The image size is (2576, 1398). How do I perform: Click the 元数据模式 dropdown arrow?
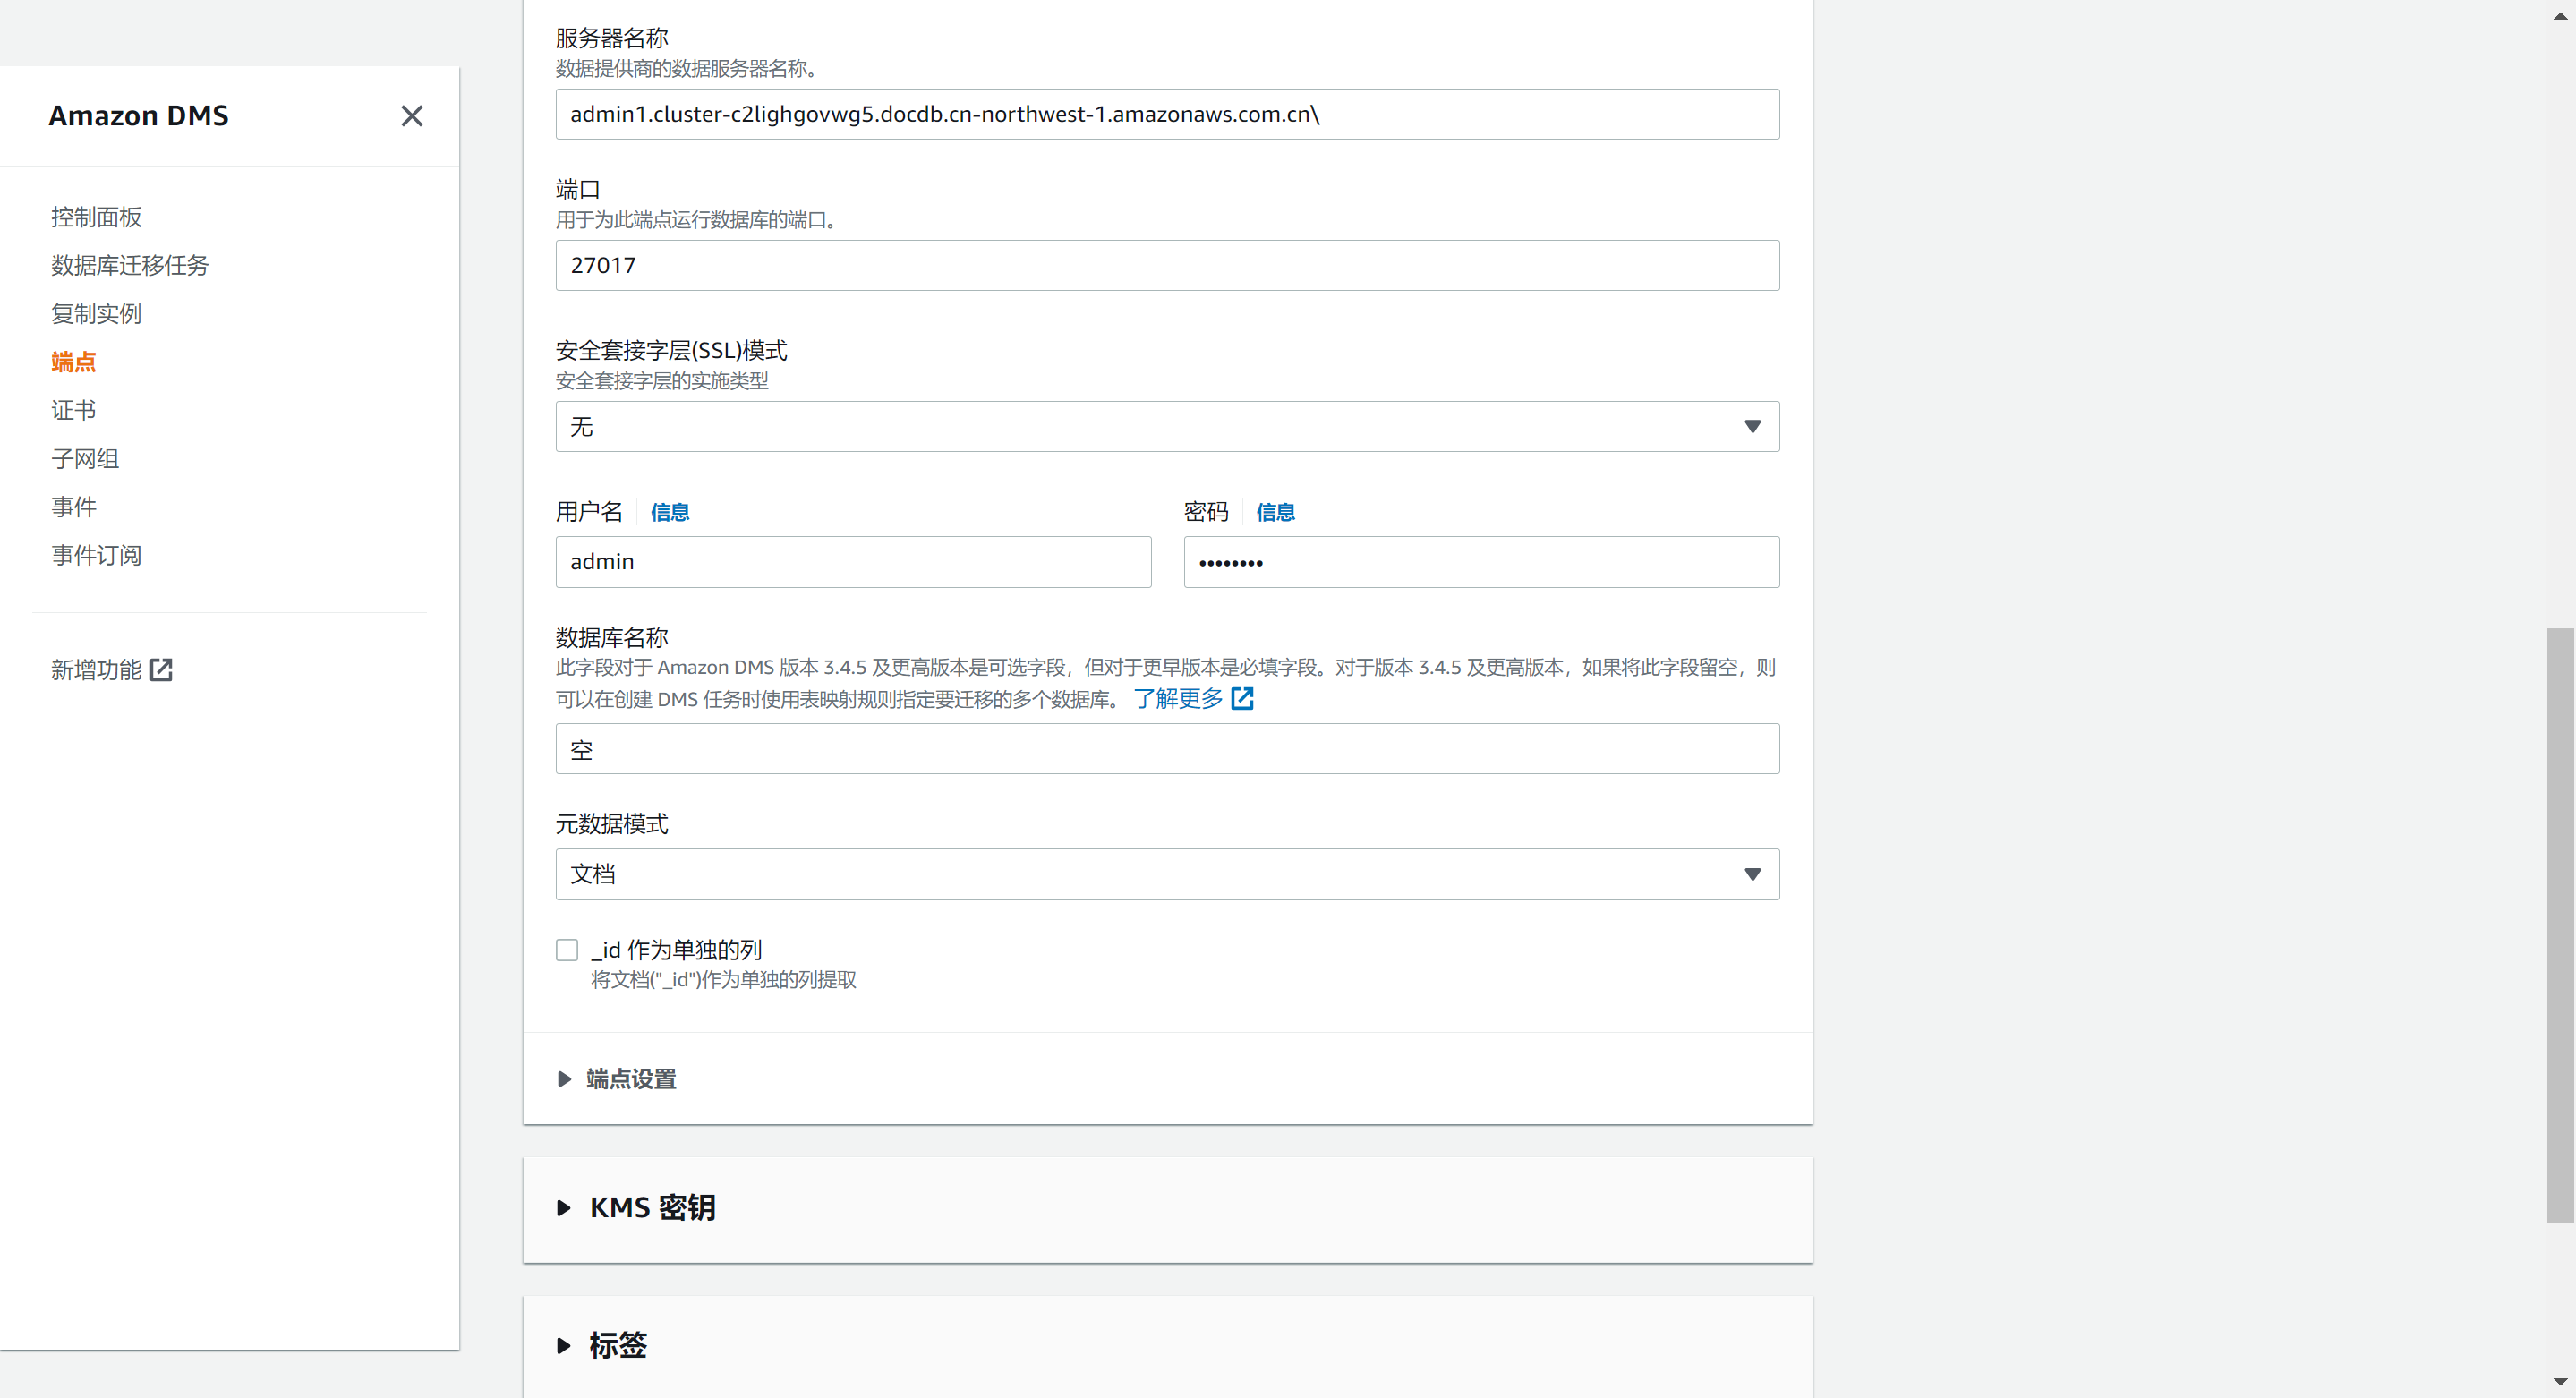[x=1752, y=875]
